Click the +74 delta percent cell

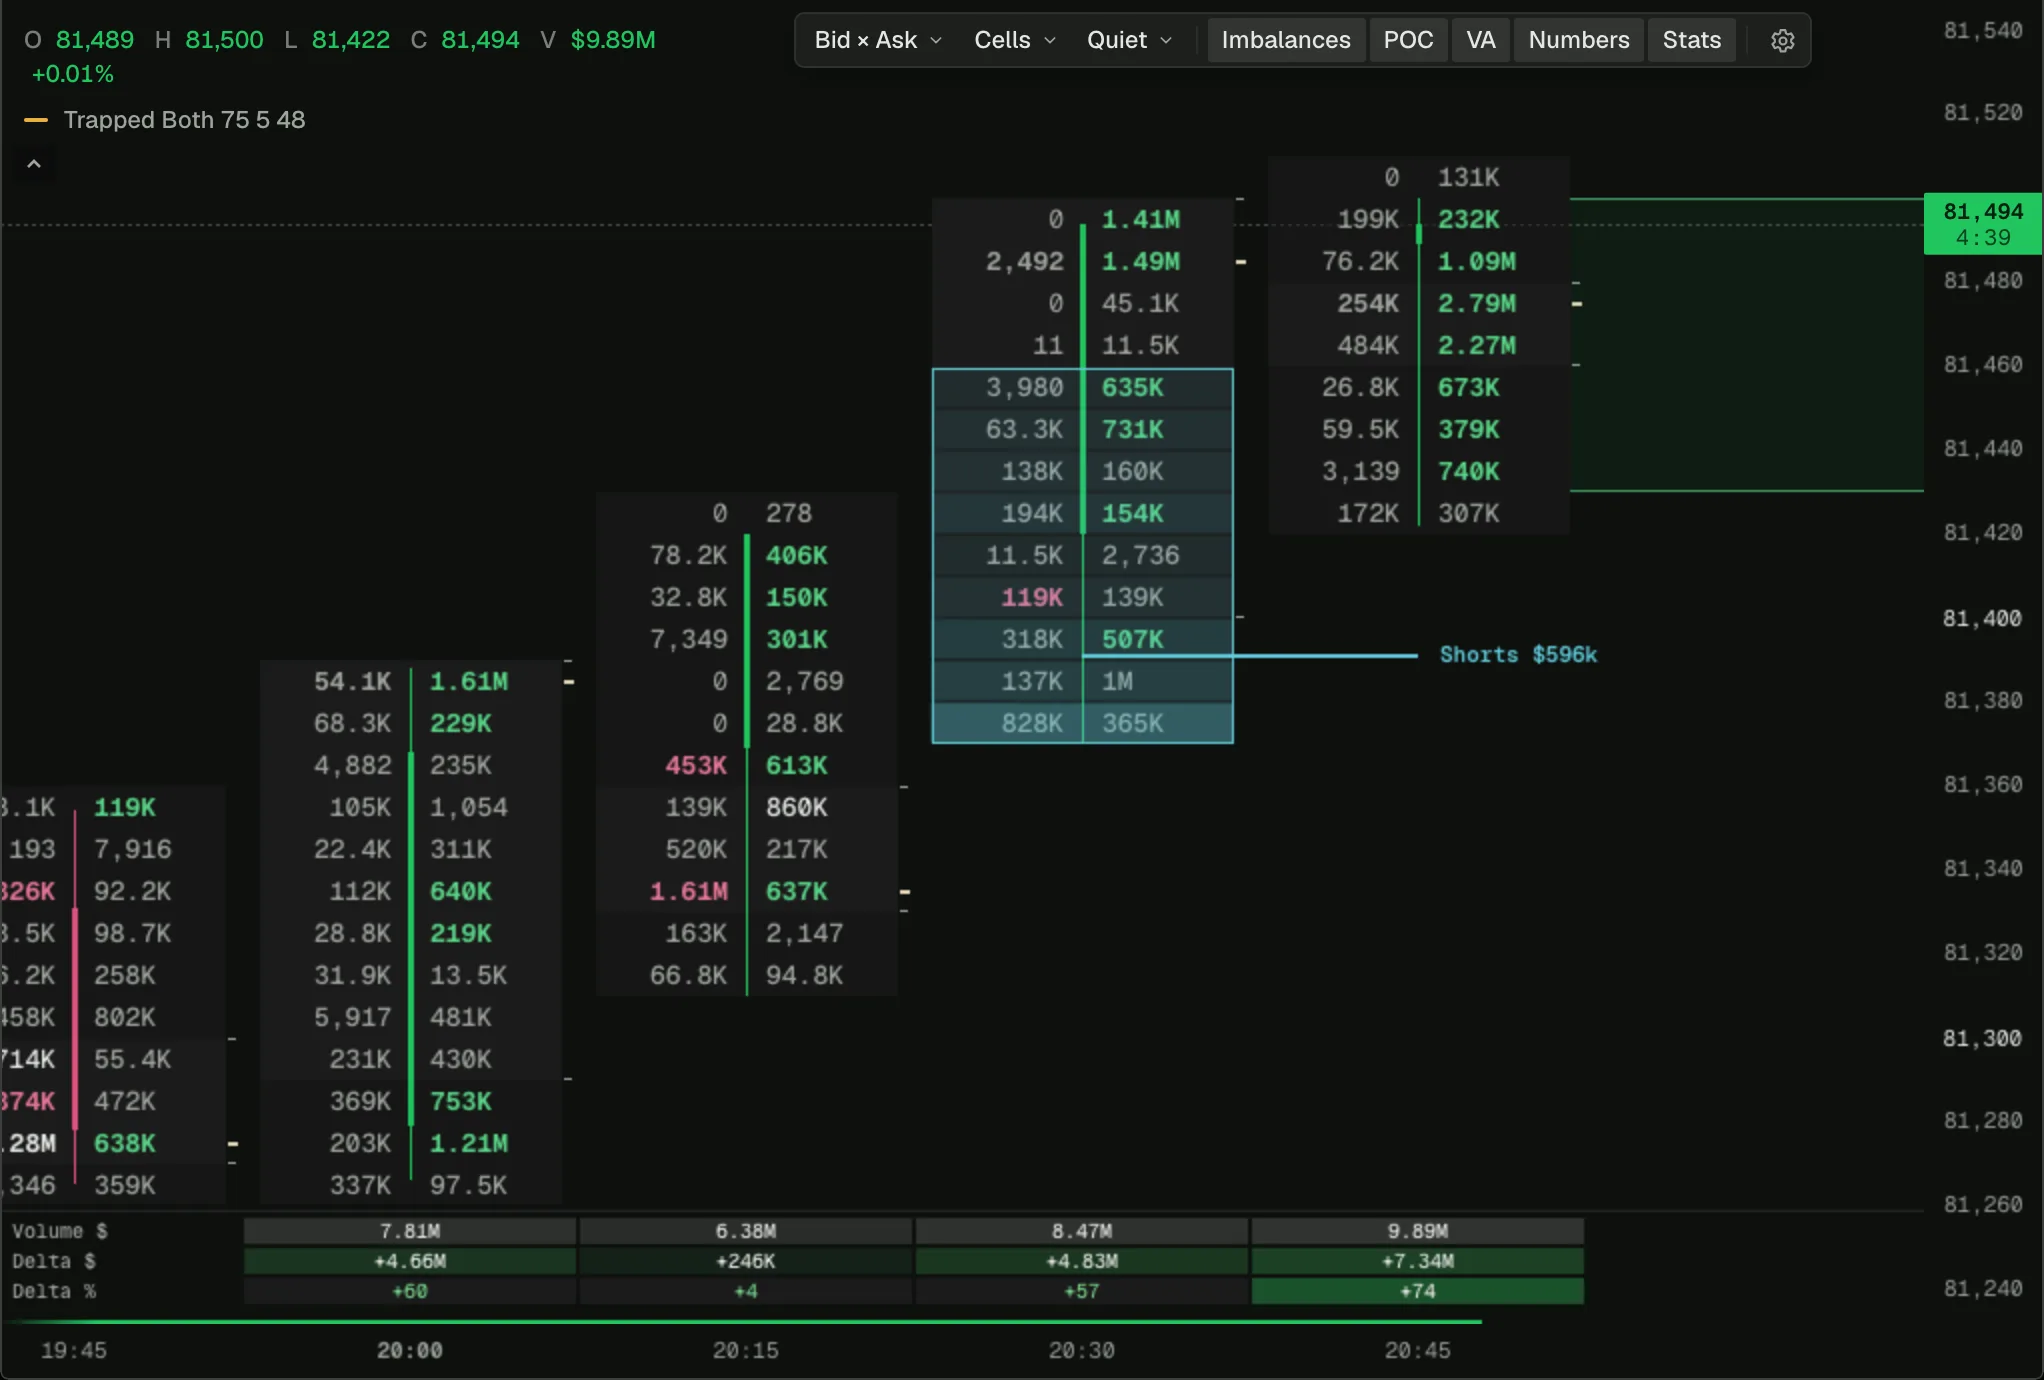pyautogui.click(x=1417, y=1291)
